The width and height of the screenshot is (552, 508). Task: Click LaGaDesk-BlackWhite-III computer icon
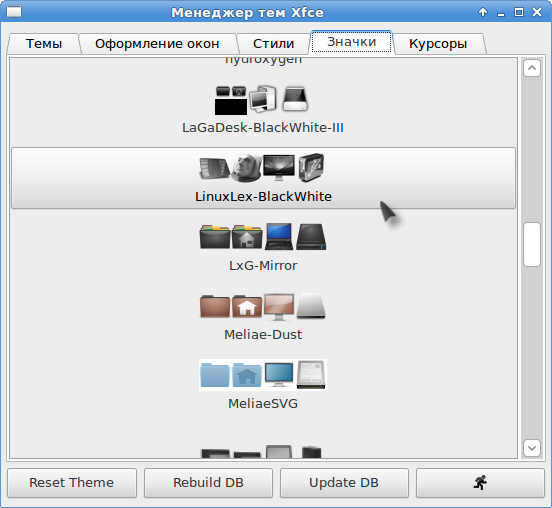coord(263,99)
